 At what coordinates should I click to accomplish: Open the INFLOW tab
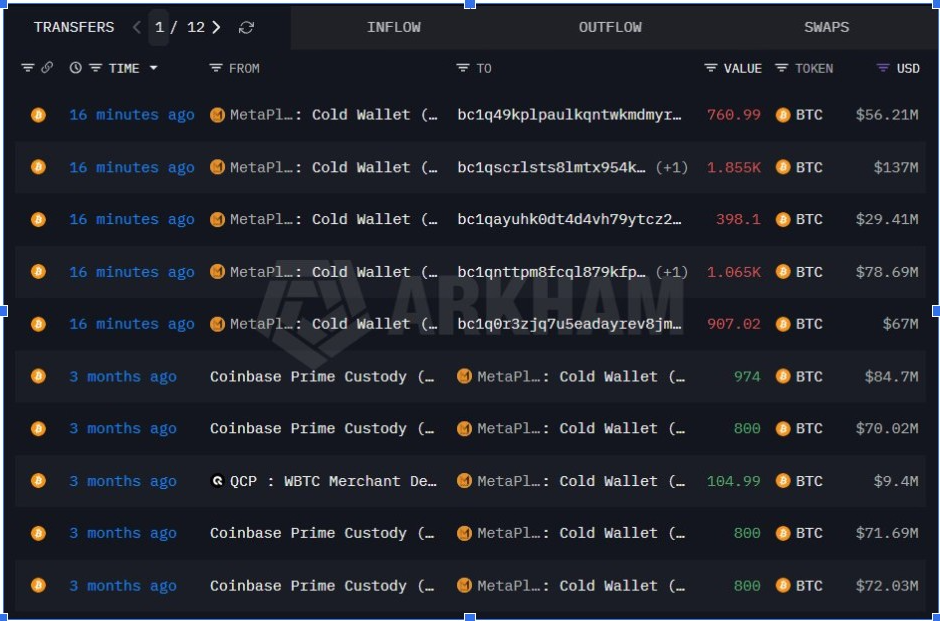tap(394, 28)
